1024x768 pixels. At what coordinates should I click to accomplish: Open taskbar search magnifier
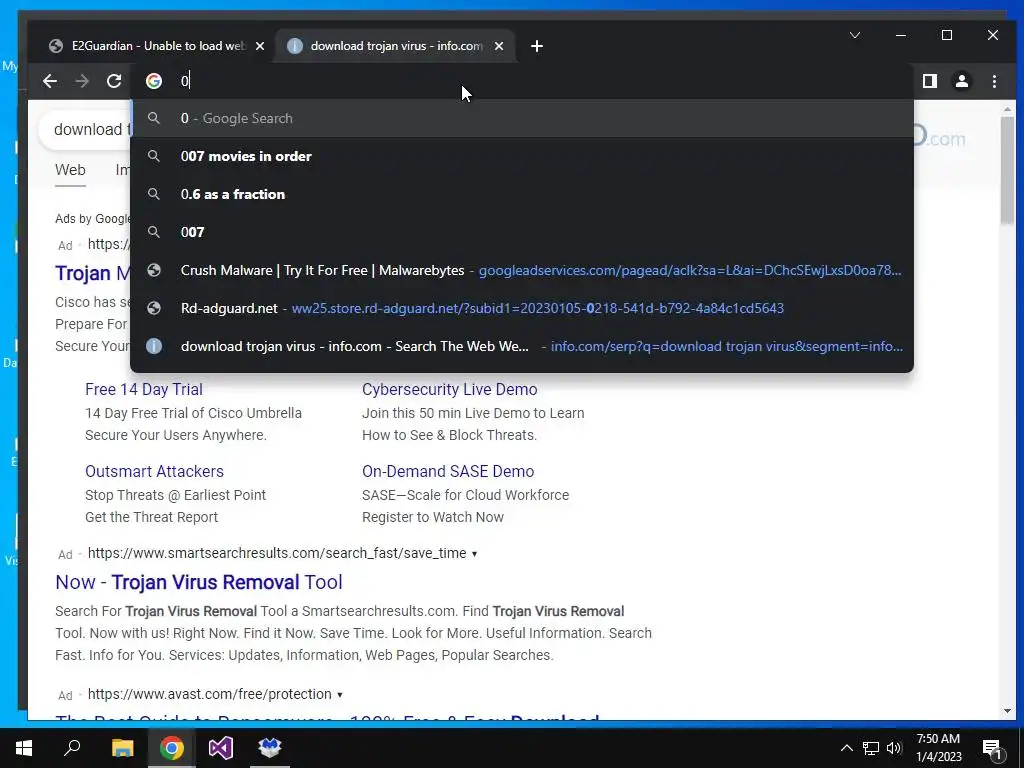click(x=72, y=748)
